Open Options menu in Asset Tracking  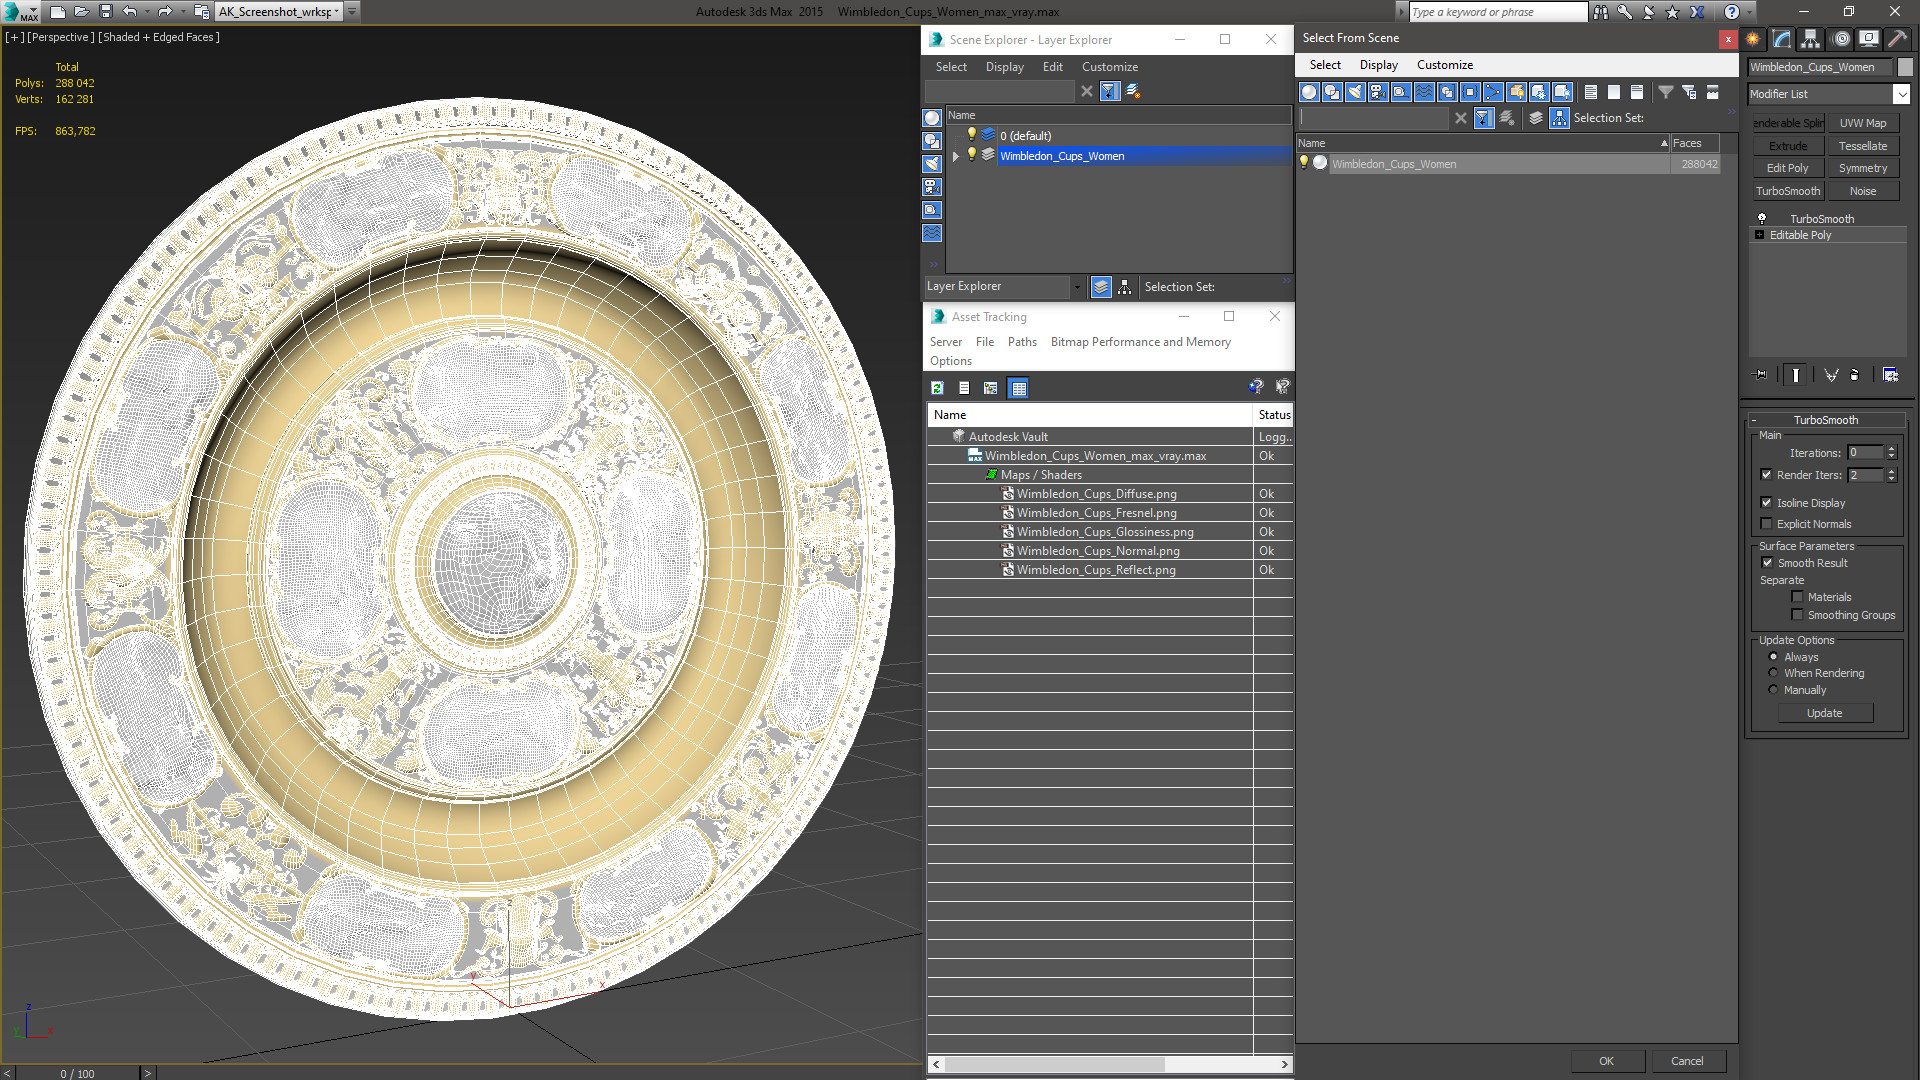coord(951,361)
